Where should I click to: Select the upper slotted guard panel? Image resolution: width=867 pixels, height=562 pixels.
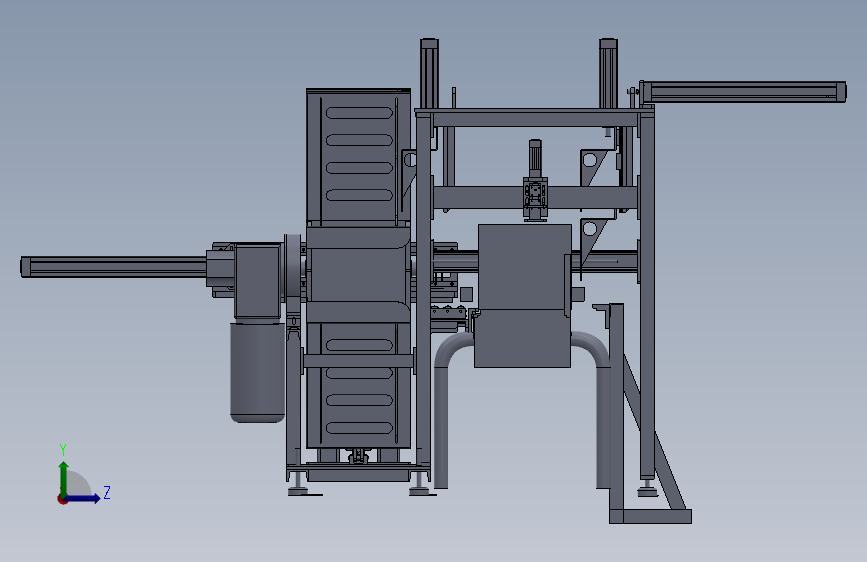(x=359, y=156)
